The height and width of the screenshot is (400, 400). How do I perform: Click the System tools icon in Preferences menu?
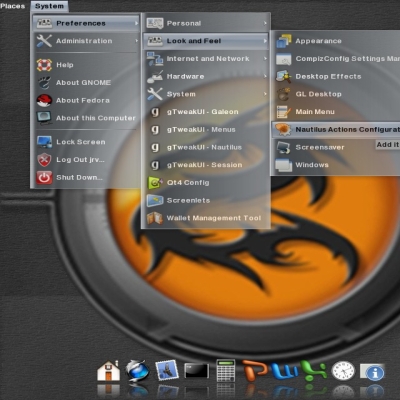pos(155,94)
